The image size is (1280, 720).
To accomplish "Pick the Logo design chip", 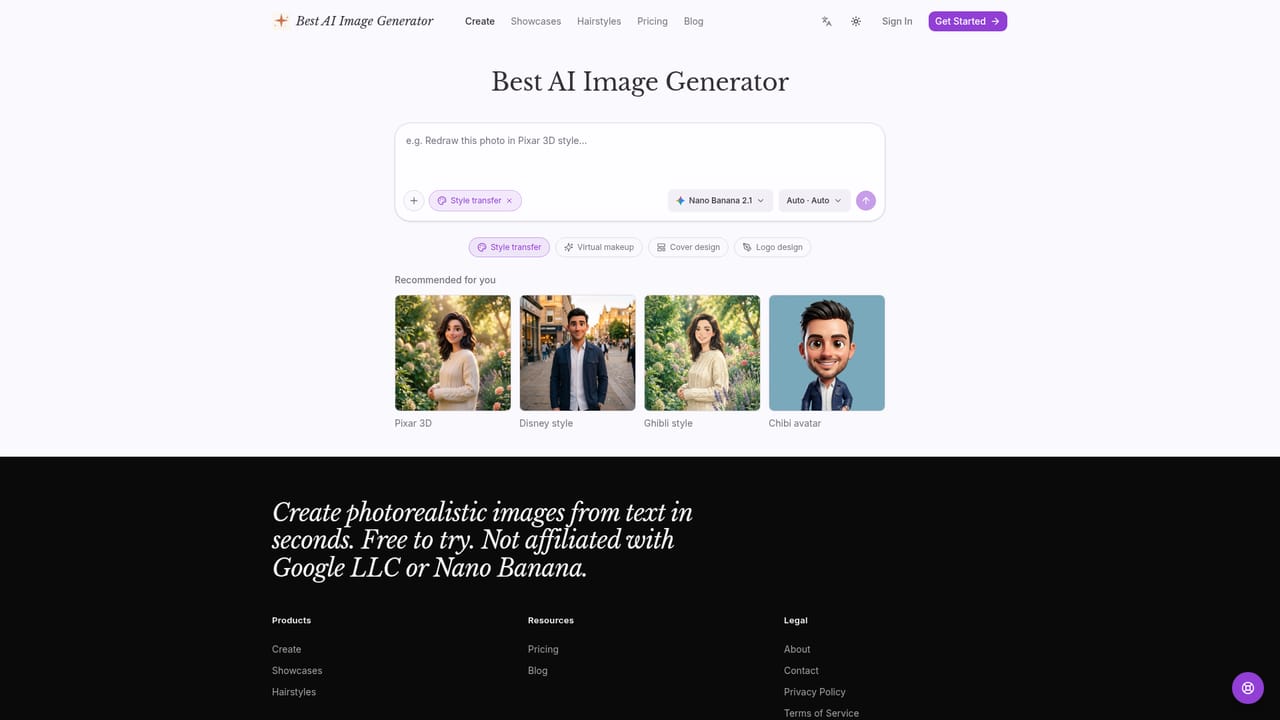I will pyautogui.click(x=772, y=247).
